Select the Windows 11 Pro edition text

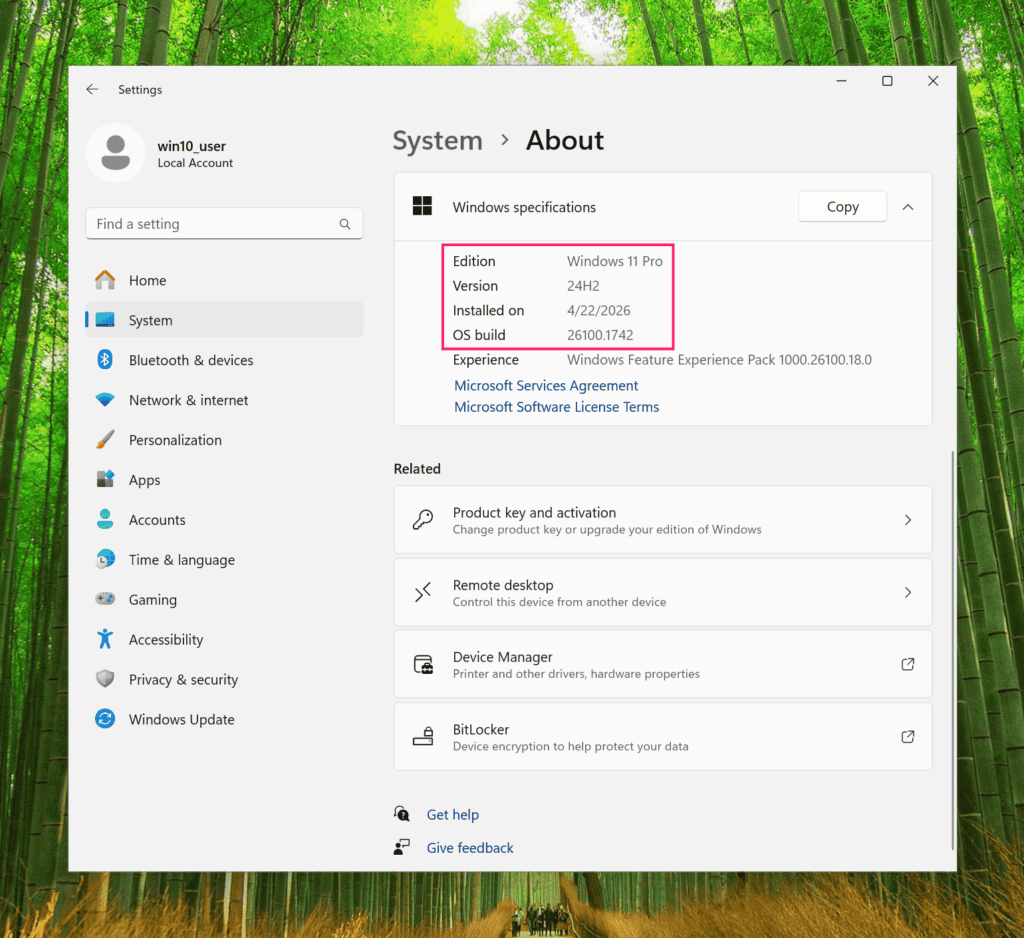pyautogui.click(x=615, y=261)
